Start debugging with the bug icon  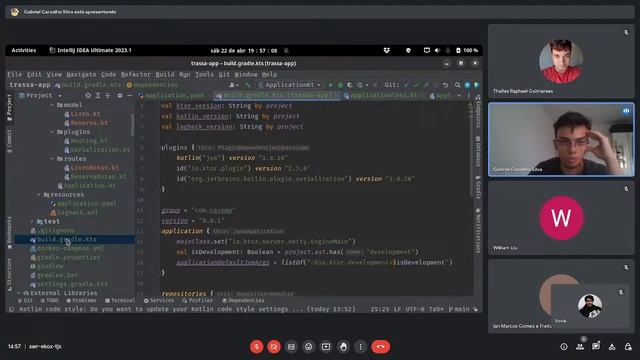click(340, 85)
